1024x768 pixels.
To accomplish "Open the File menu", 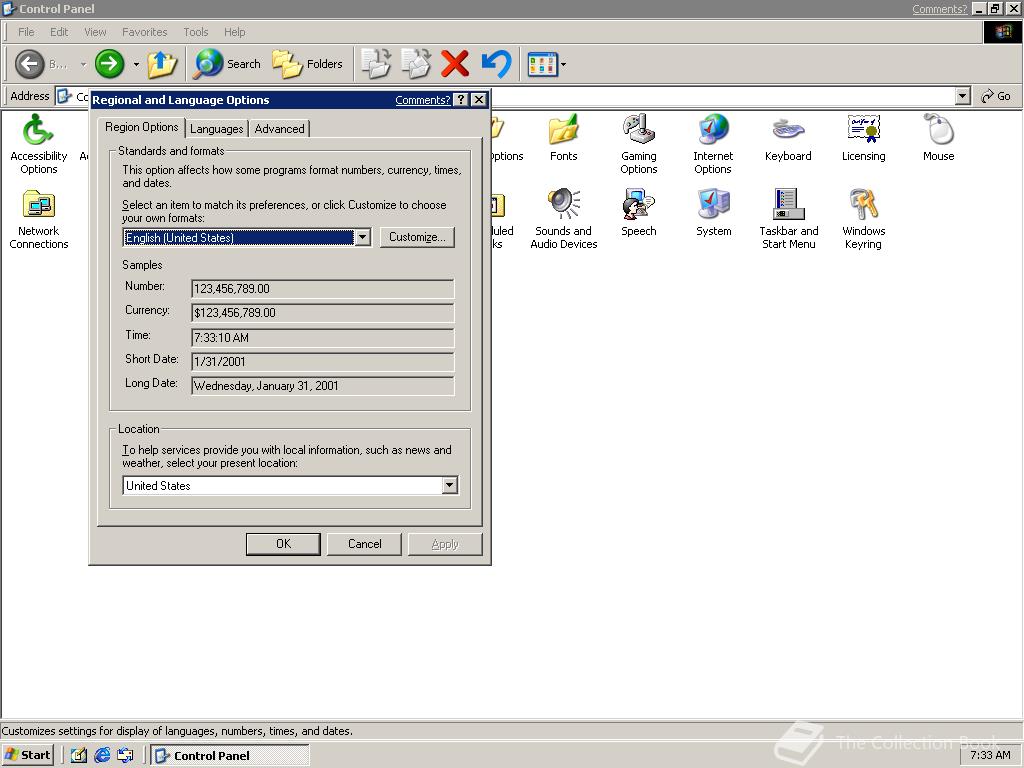I will [26, 32].
